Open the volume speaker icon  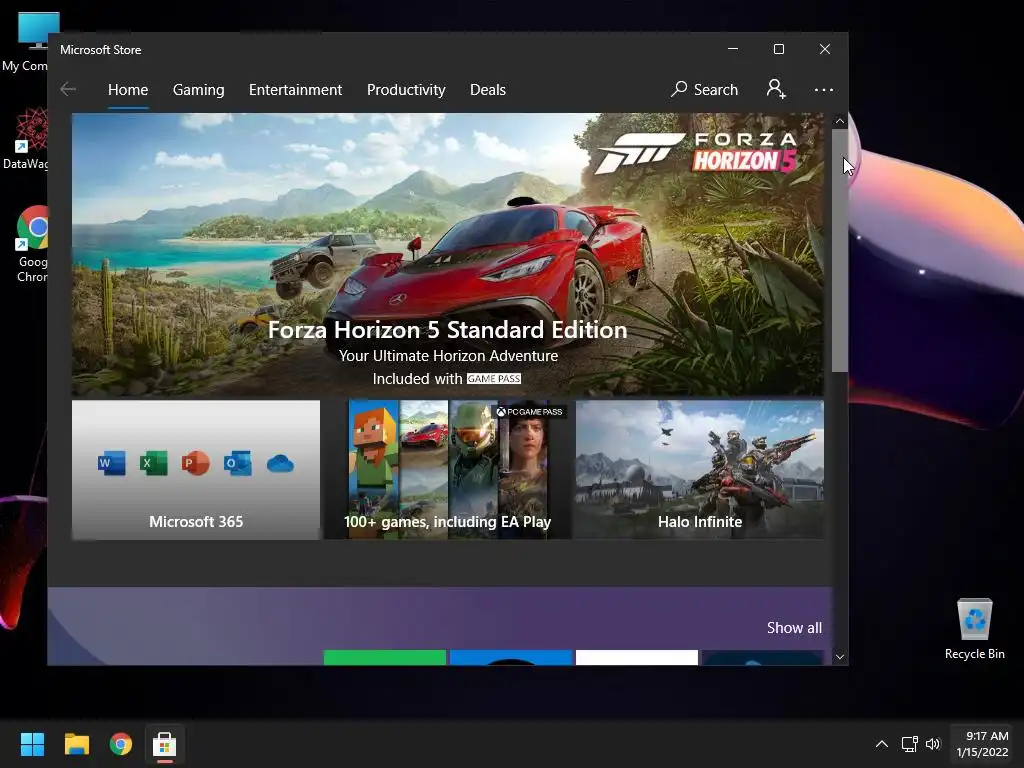click(933, 744)
